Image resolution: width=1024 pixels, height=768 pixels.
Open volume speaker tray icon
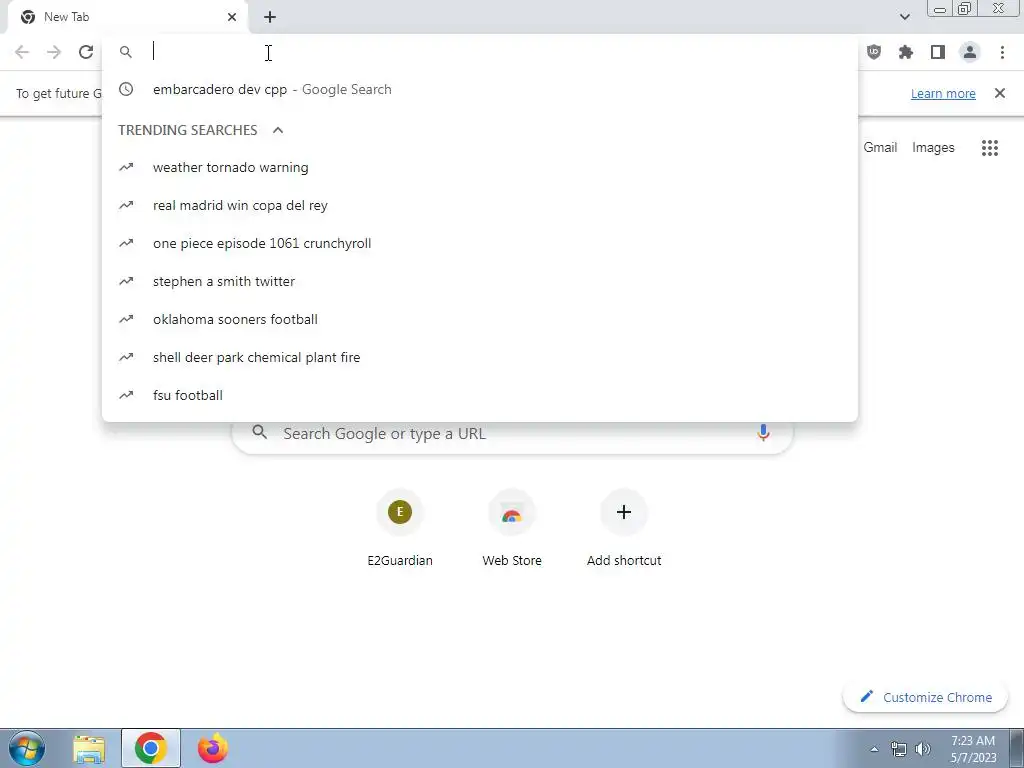click(923, 749)
